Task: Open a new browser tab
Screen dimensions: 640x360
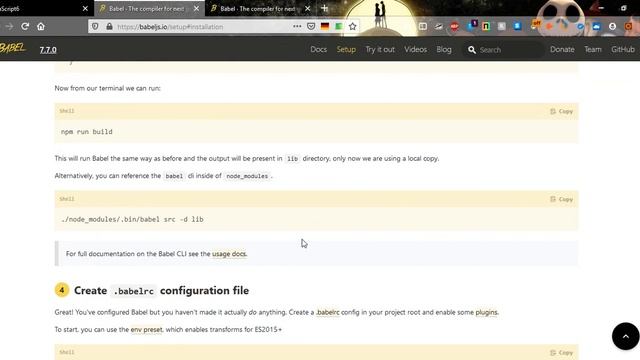Action: coord(324,8)
